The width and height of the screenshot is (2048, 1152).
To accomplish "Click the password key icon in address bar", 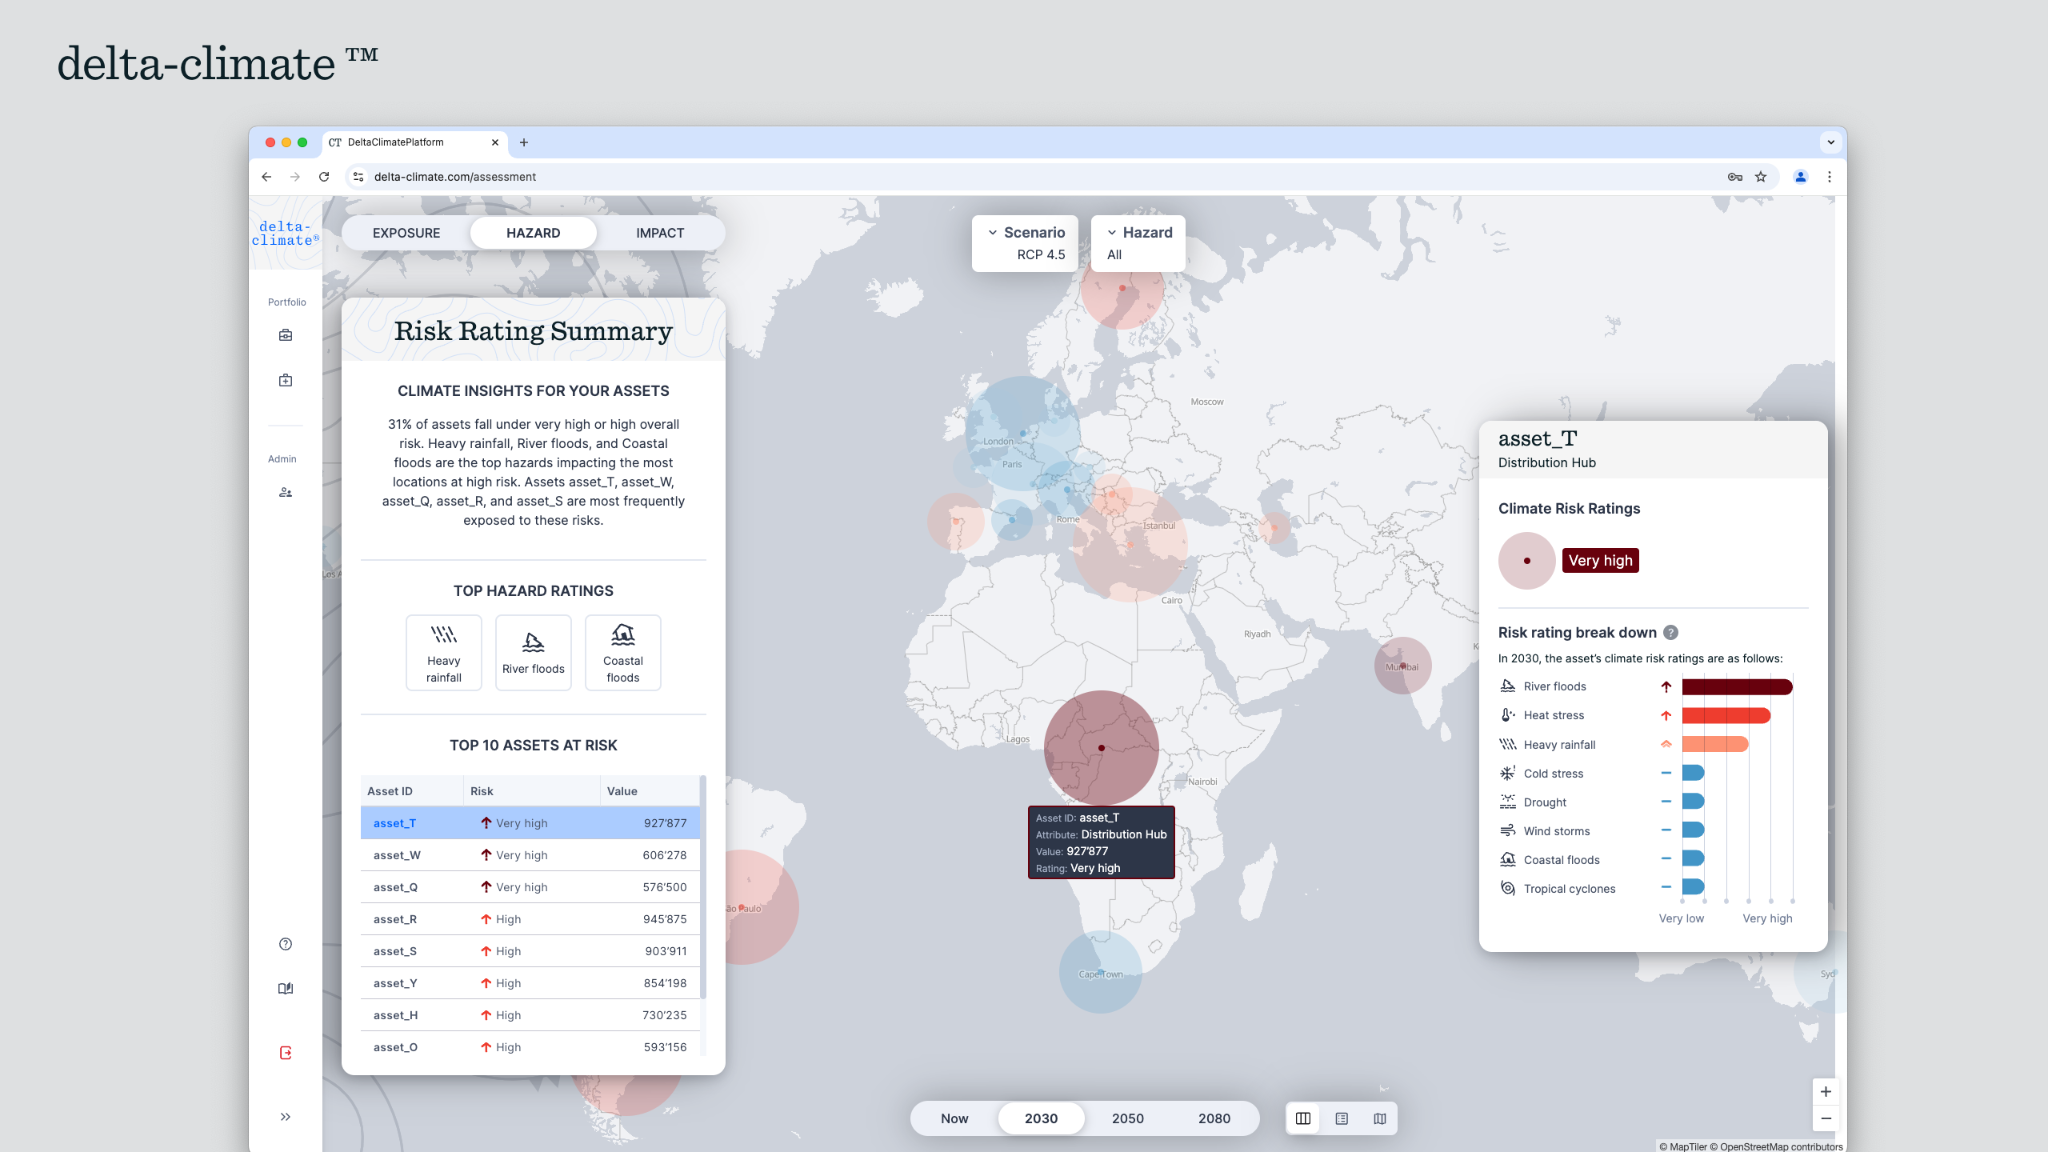I will point(1735,177).
